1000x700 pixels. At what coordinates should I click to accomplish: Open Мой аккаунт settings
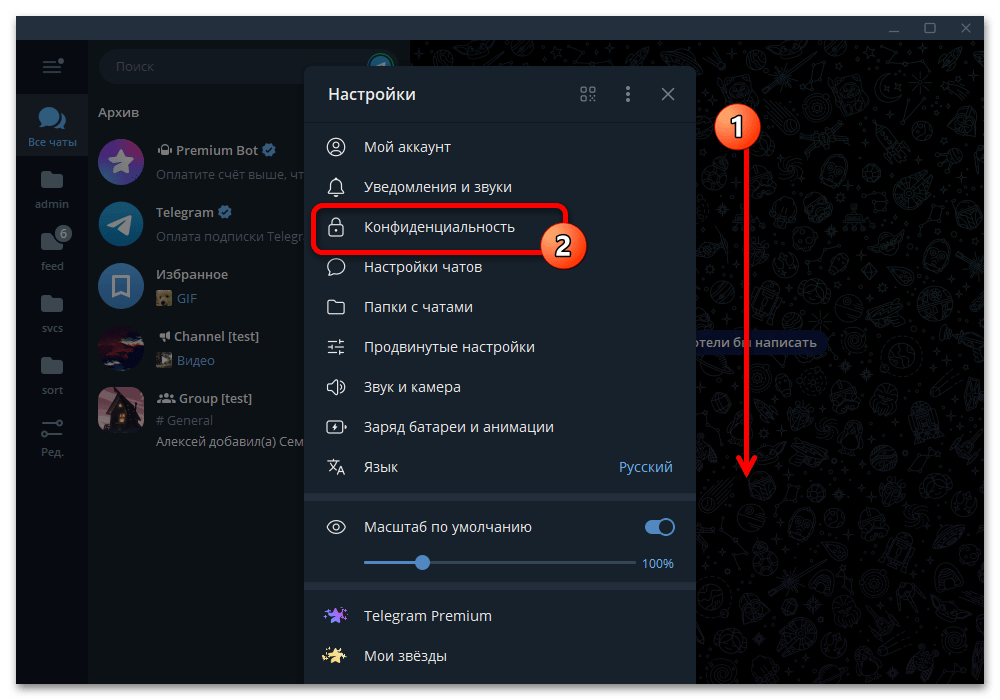click(499, 147)
